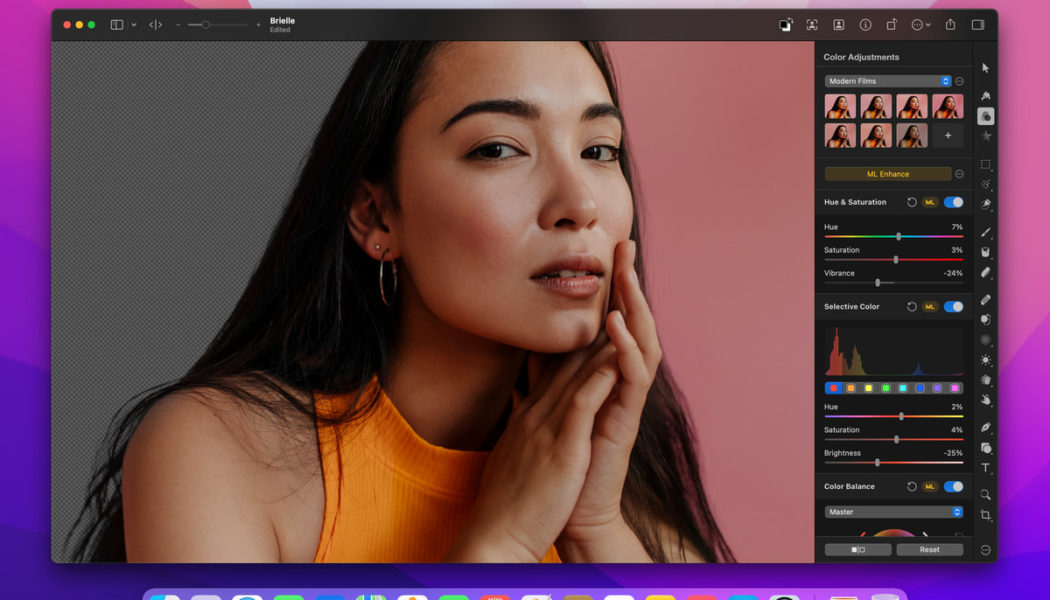Open the sidebar view options chevron
1050x600 pixels.
click(135, 24)
